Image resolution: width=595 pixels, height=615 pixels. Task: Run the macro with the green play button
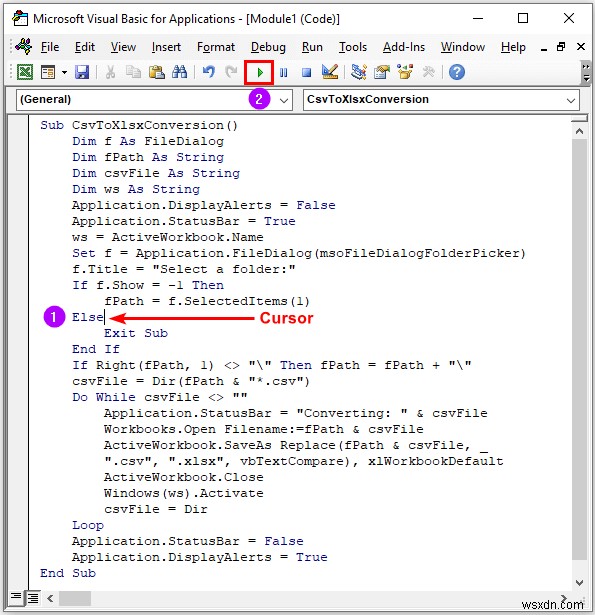pyautogui.click(x=259, y=73)
